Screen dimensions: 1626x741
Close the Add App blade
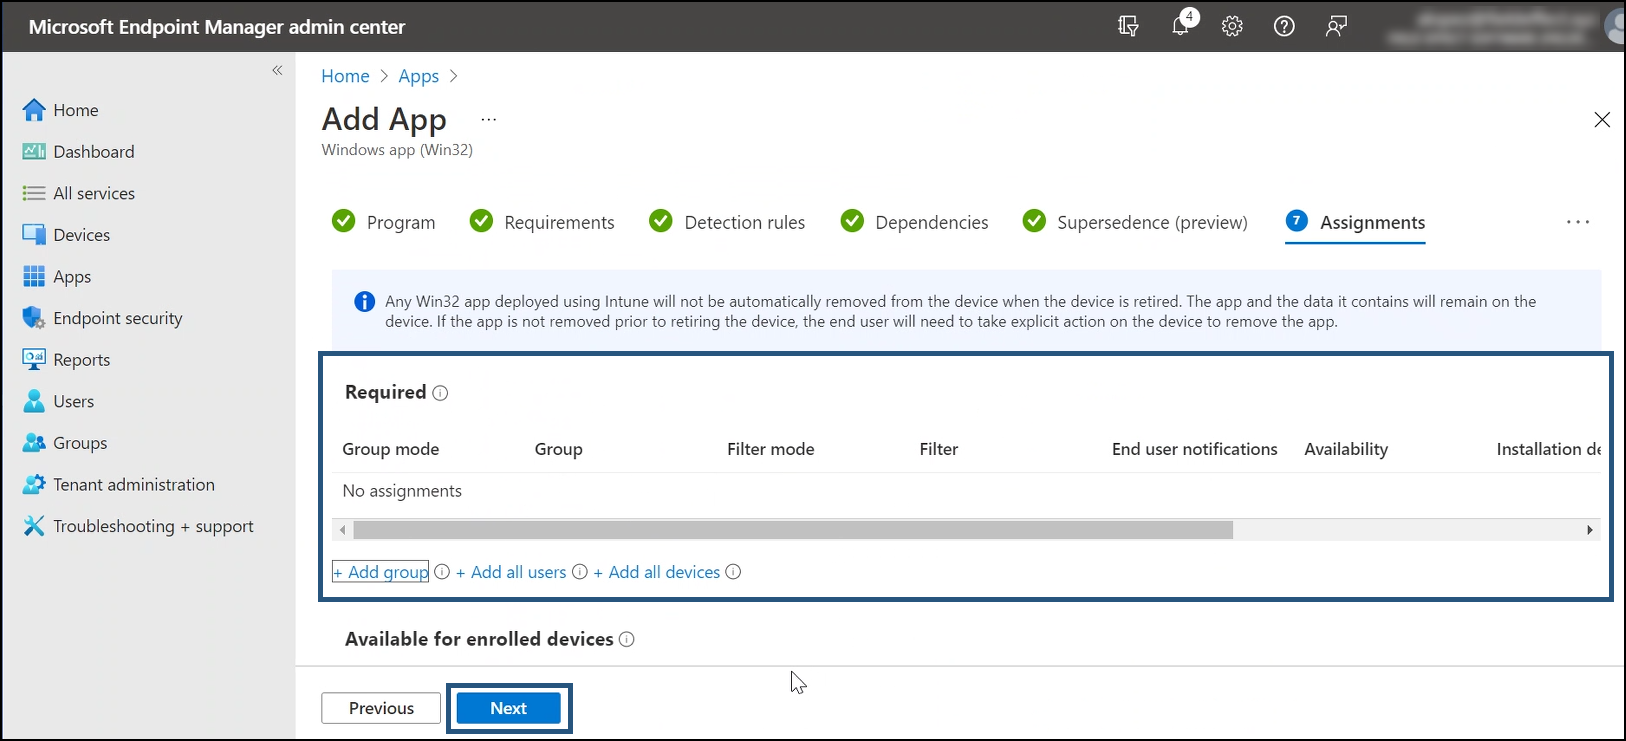click(1602, 120)
